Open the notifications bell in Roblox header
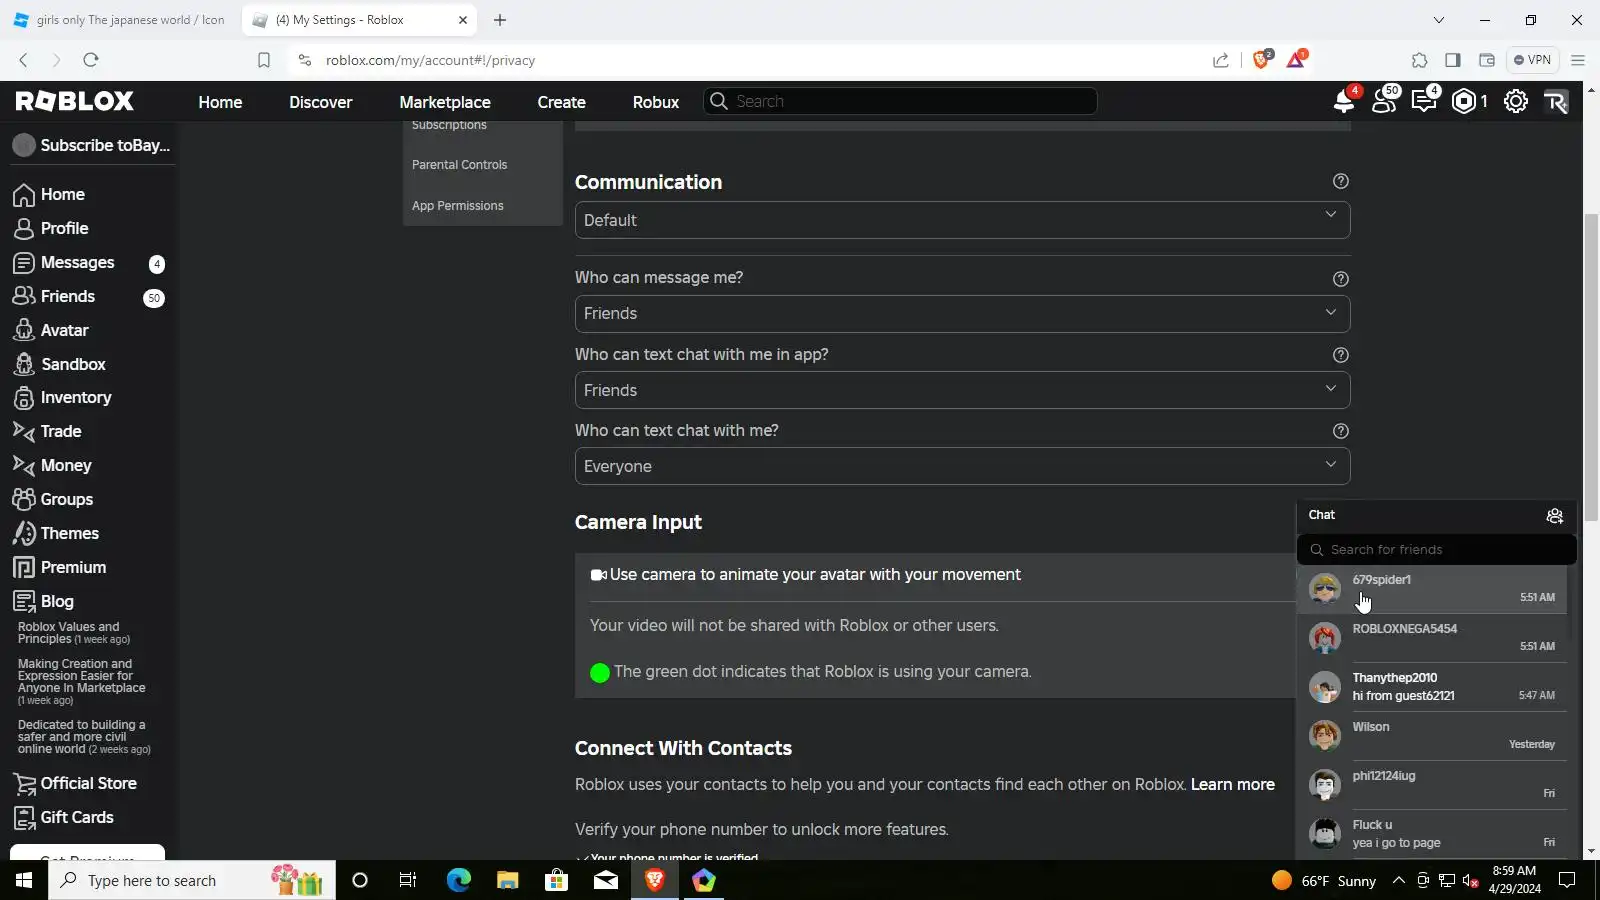 (x=1344, y=101)
